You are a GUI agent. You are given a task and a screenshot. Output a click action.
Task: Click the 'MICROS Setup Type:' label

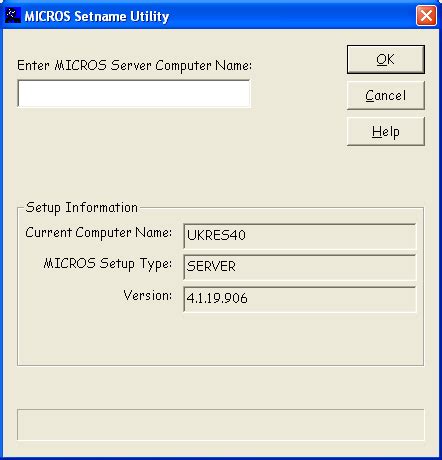tap(108, 264)
